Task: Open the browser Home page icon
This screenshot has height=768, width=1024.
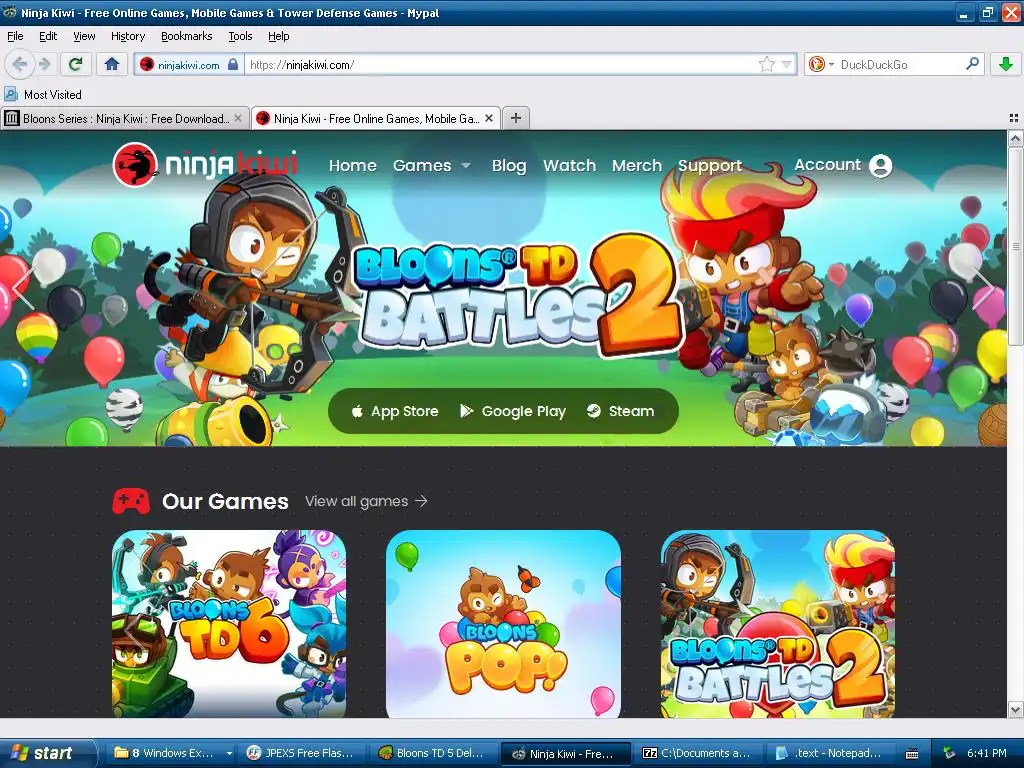Action: pos(112,64)
